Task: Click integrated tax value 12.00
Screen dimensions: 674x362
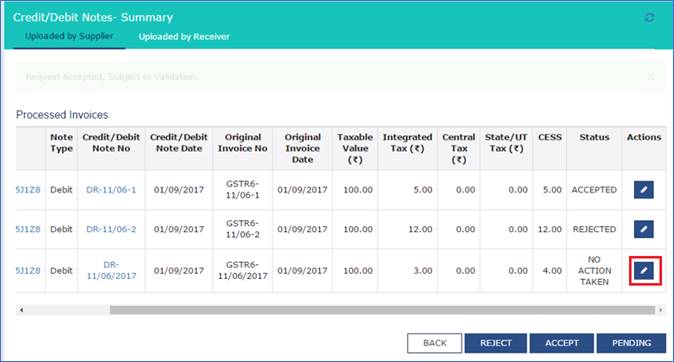Action: point(420,229)
